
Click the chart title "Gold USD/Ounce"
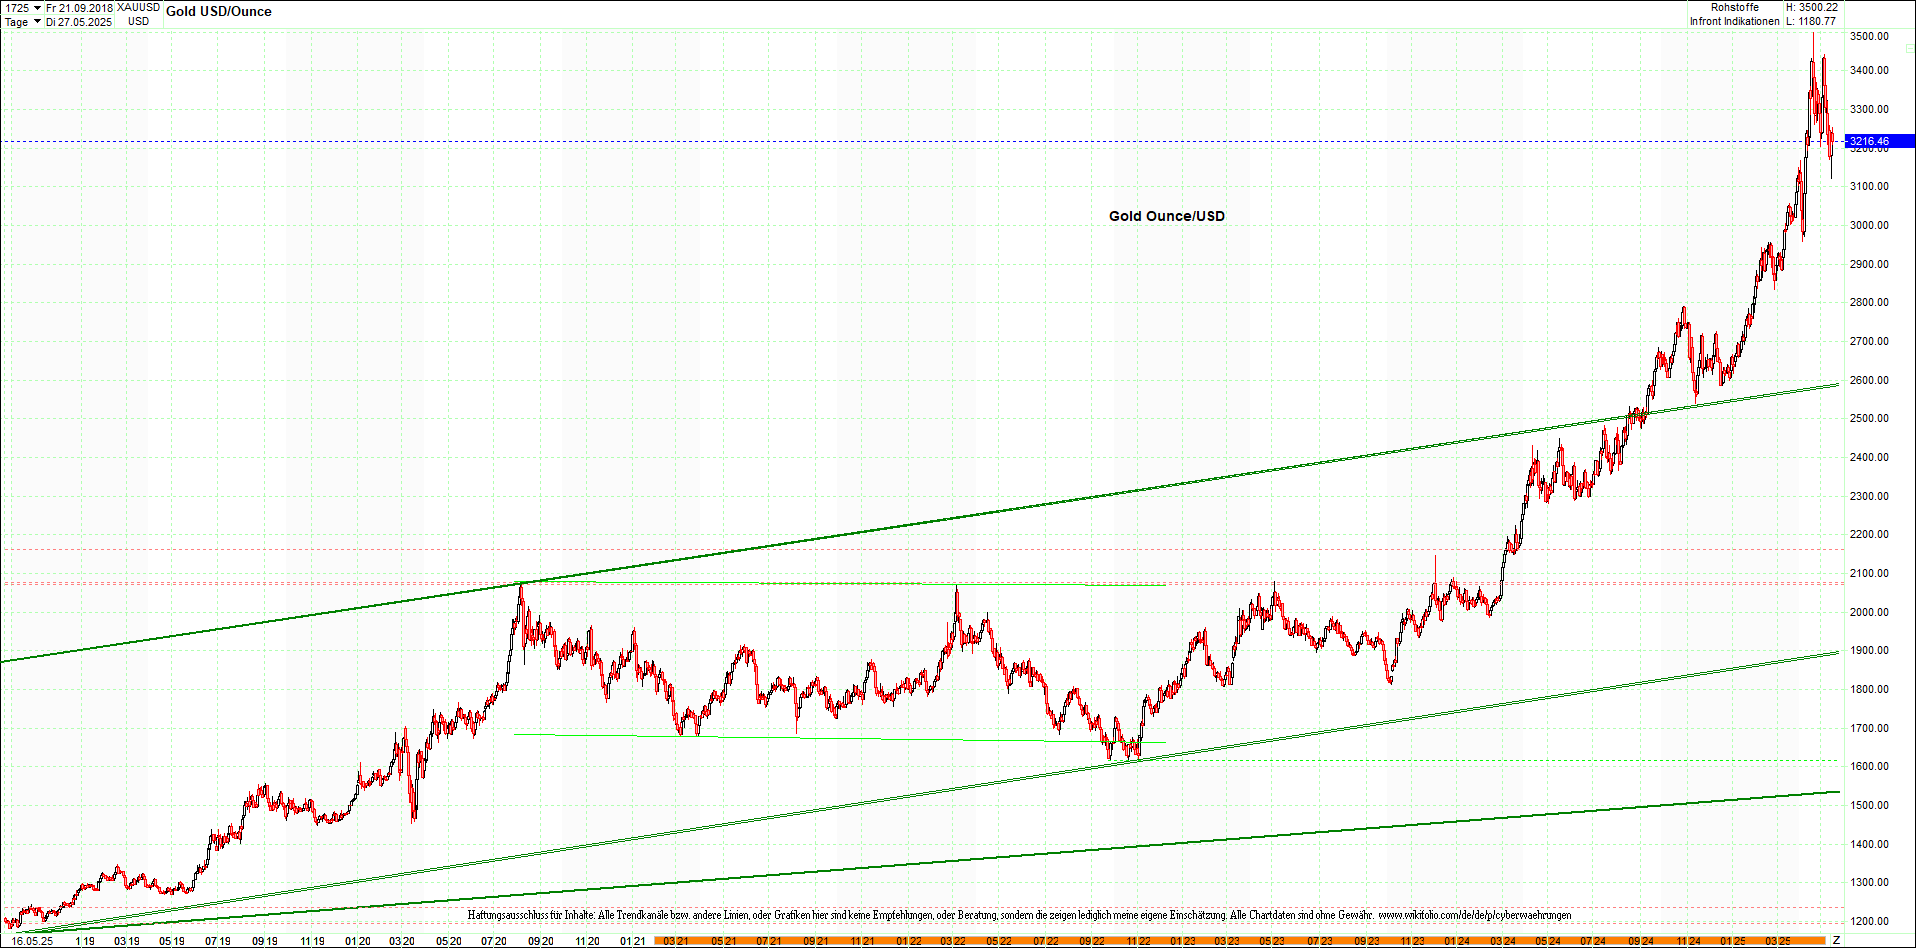pos(220,11)
